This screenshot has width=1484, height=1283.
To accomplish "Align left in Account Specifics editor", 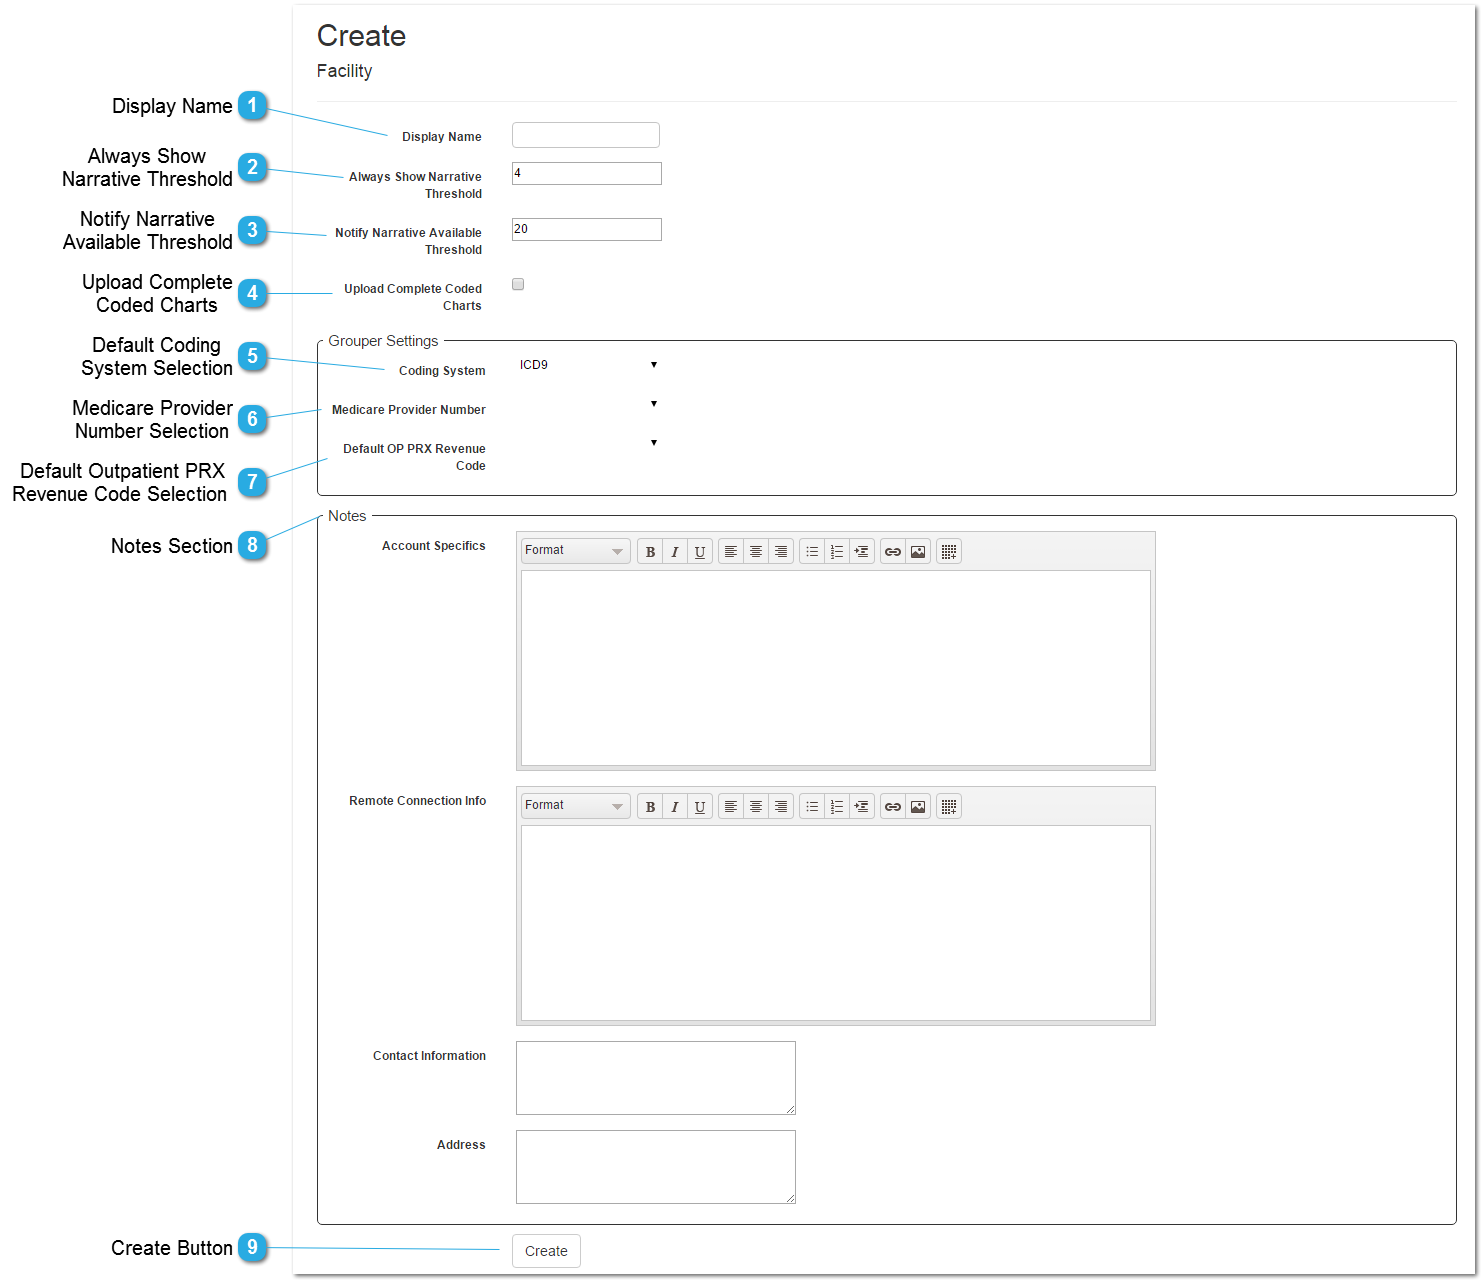I will [731, 552].
